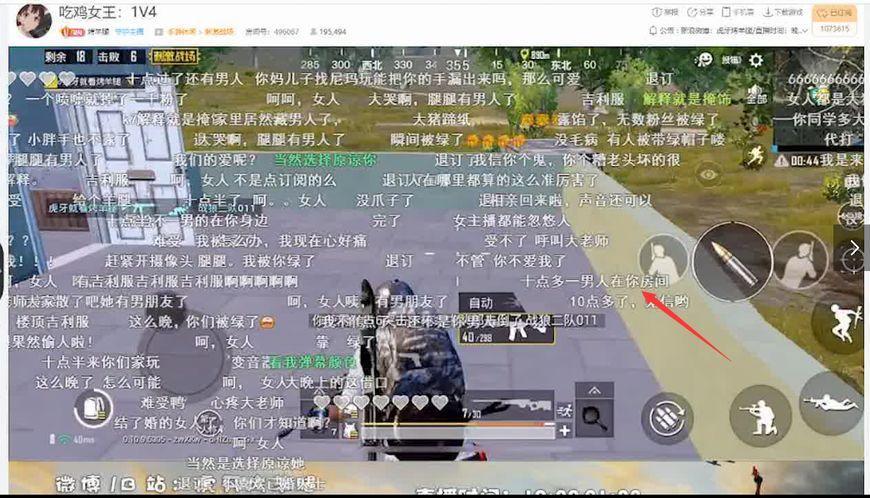Tap the prone stance button

point(829,401)
